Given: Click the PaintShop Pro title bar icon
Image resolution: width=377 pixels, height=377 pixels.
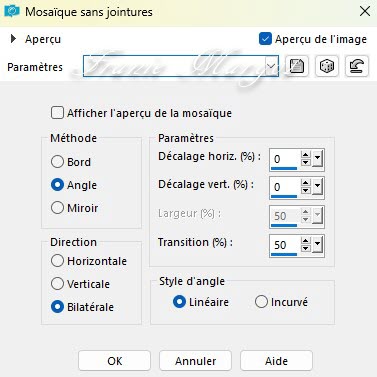Looking at the screenshot, I should 12,11.
